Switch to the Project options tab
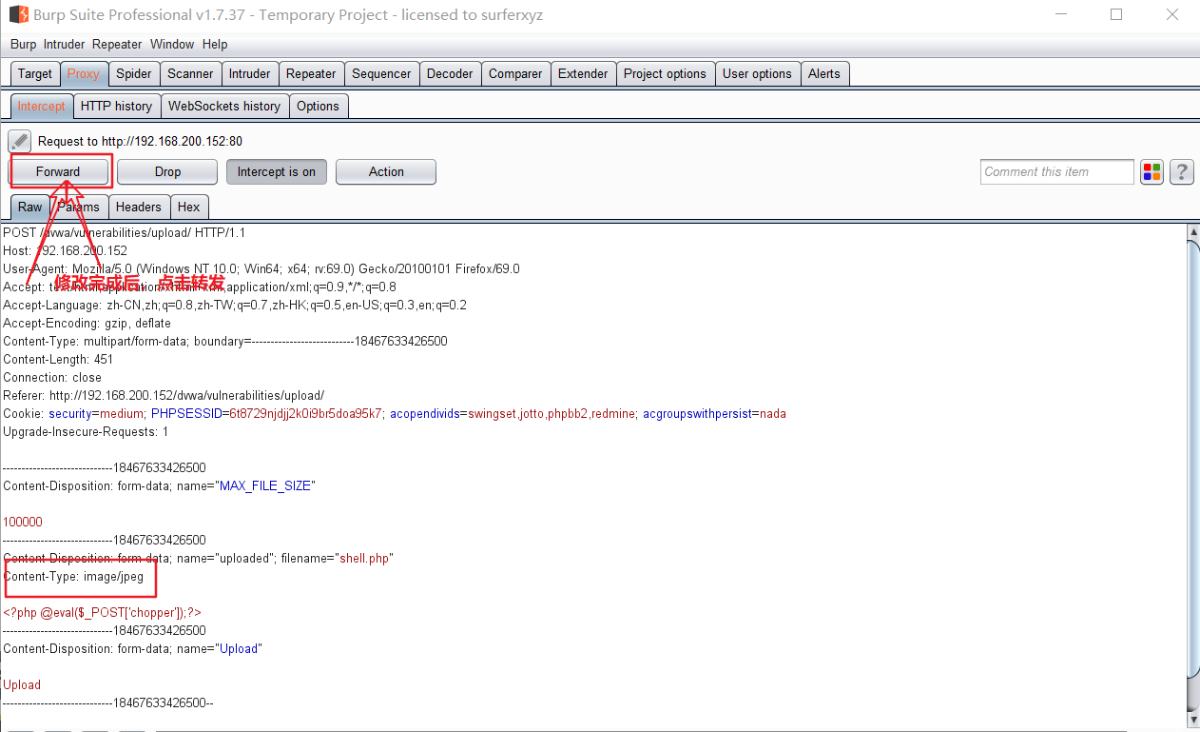Image resolution: width=1200 pixels, height=732 pixels. pos(665,74)
